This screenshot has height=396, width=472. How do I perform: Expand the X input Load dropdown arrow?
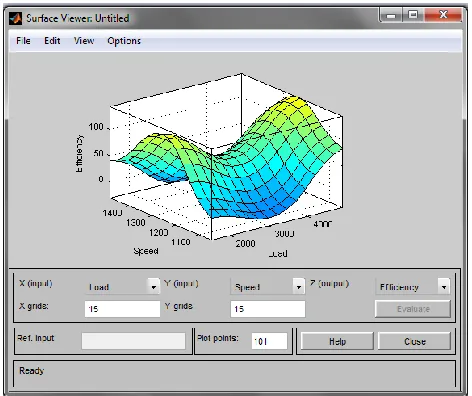[x=153, y=287]
